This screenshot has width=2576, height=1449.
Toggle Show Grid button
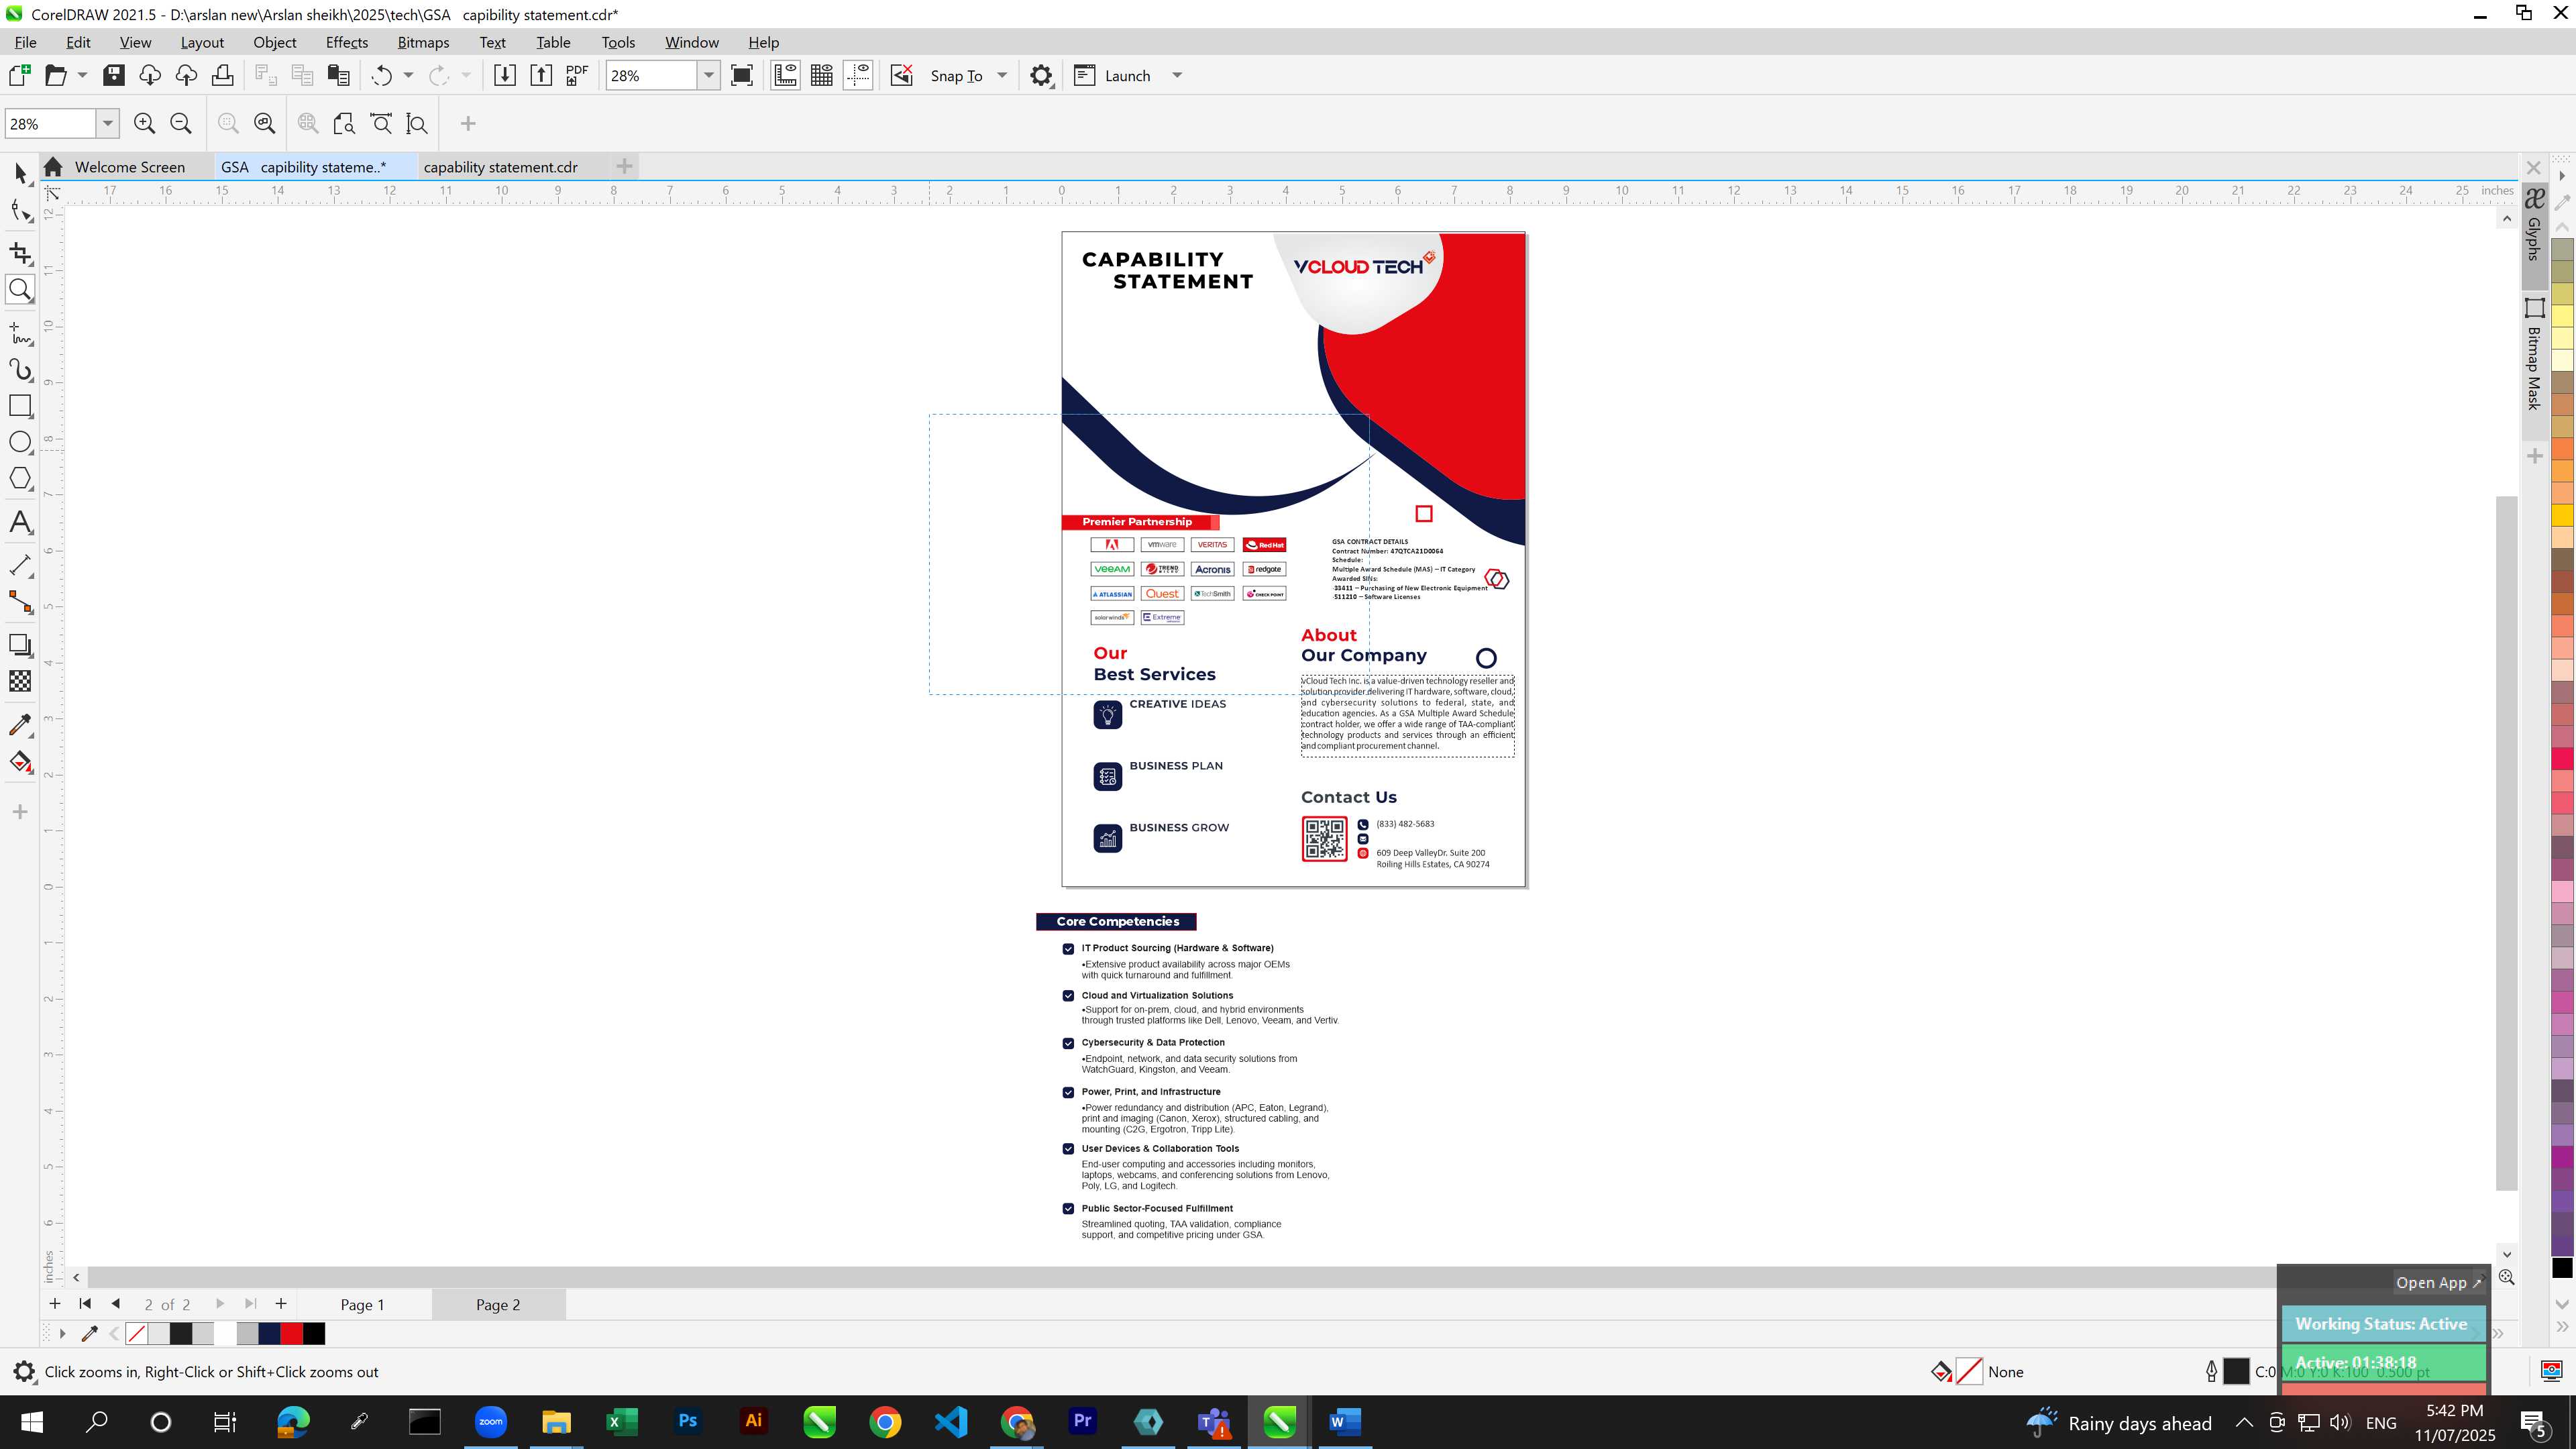[x=822, y=76]
